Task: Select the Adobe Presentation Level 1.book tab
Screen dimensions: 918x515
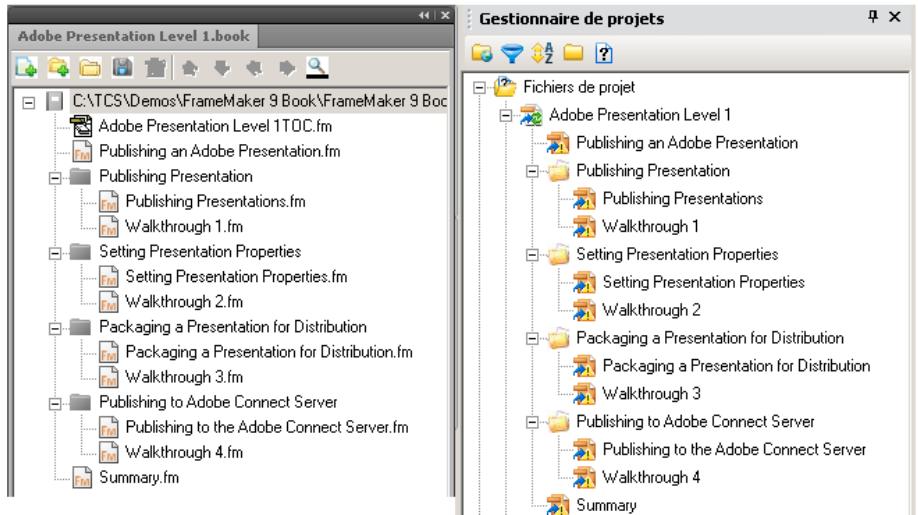Action: 133,36
